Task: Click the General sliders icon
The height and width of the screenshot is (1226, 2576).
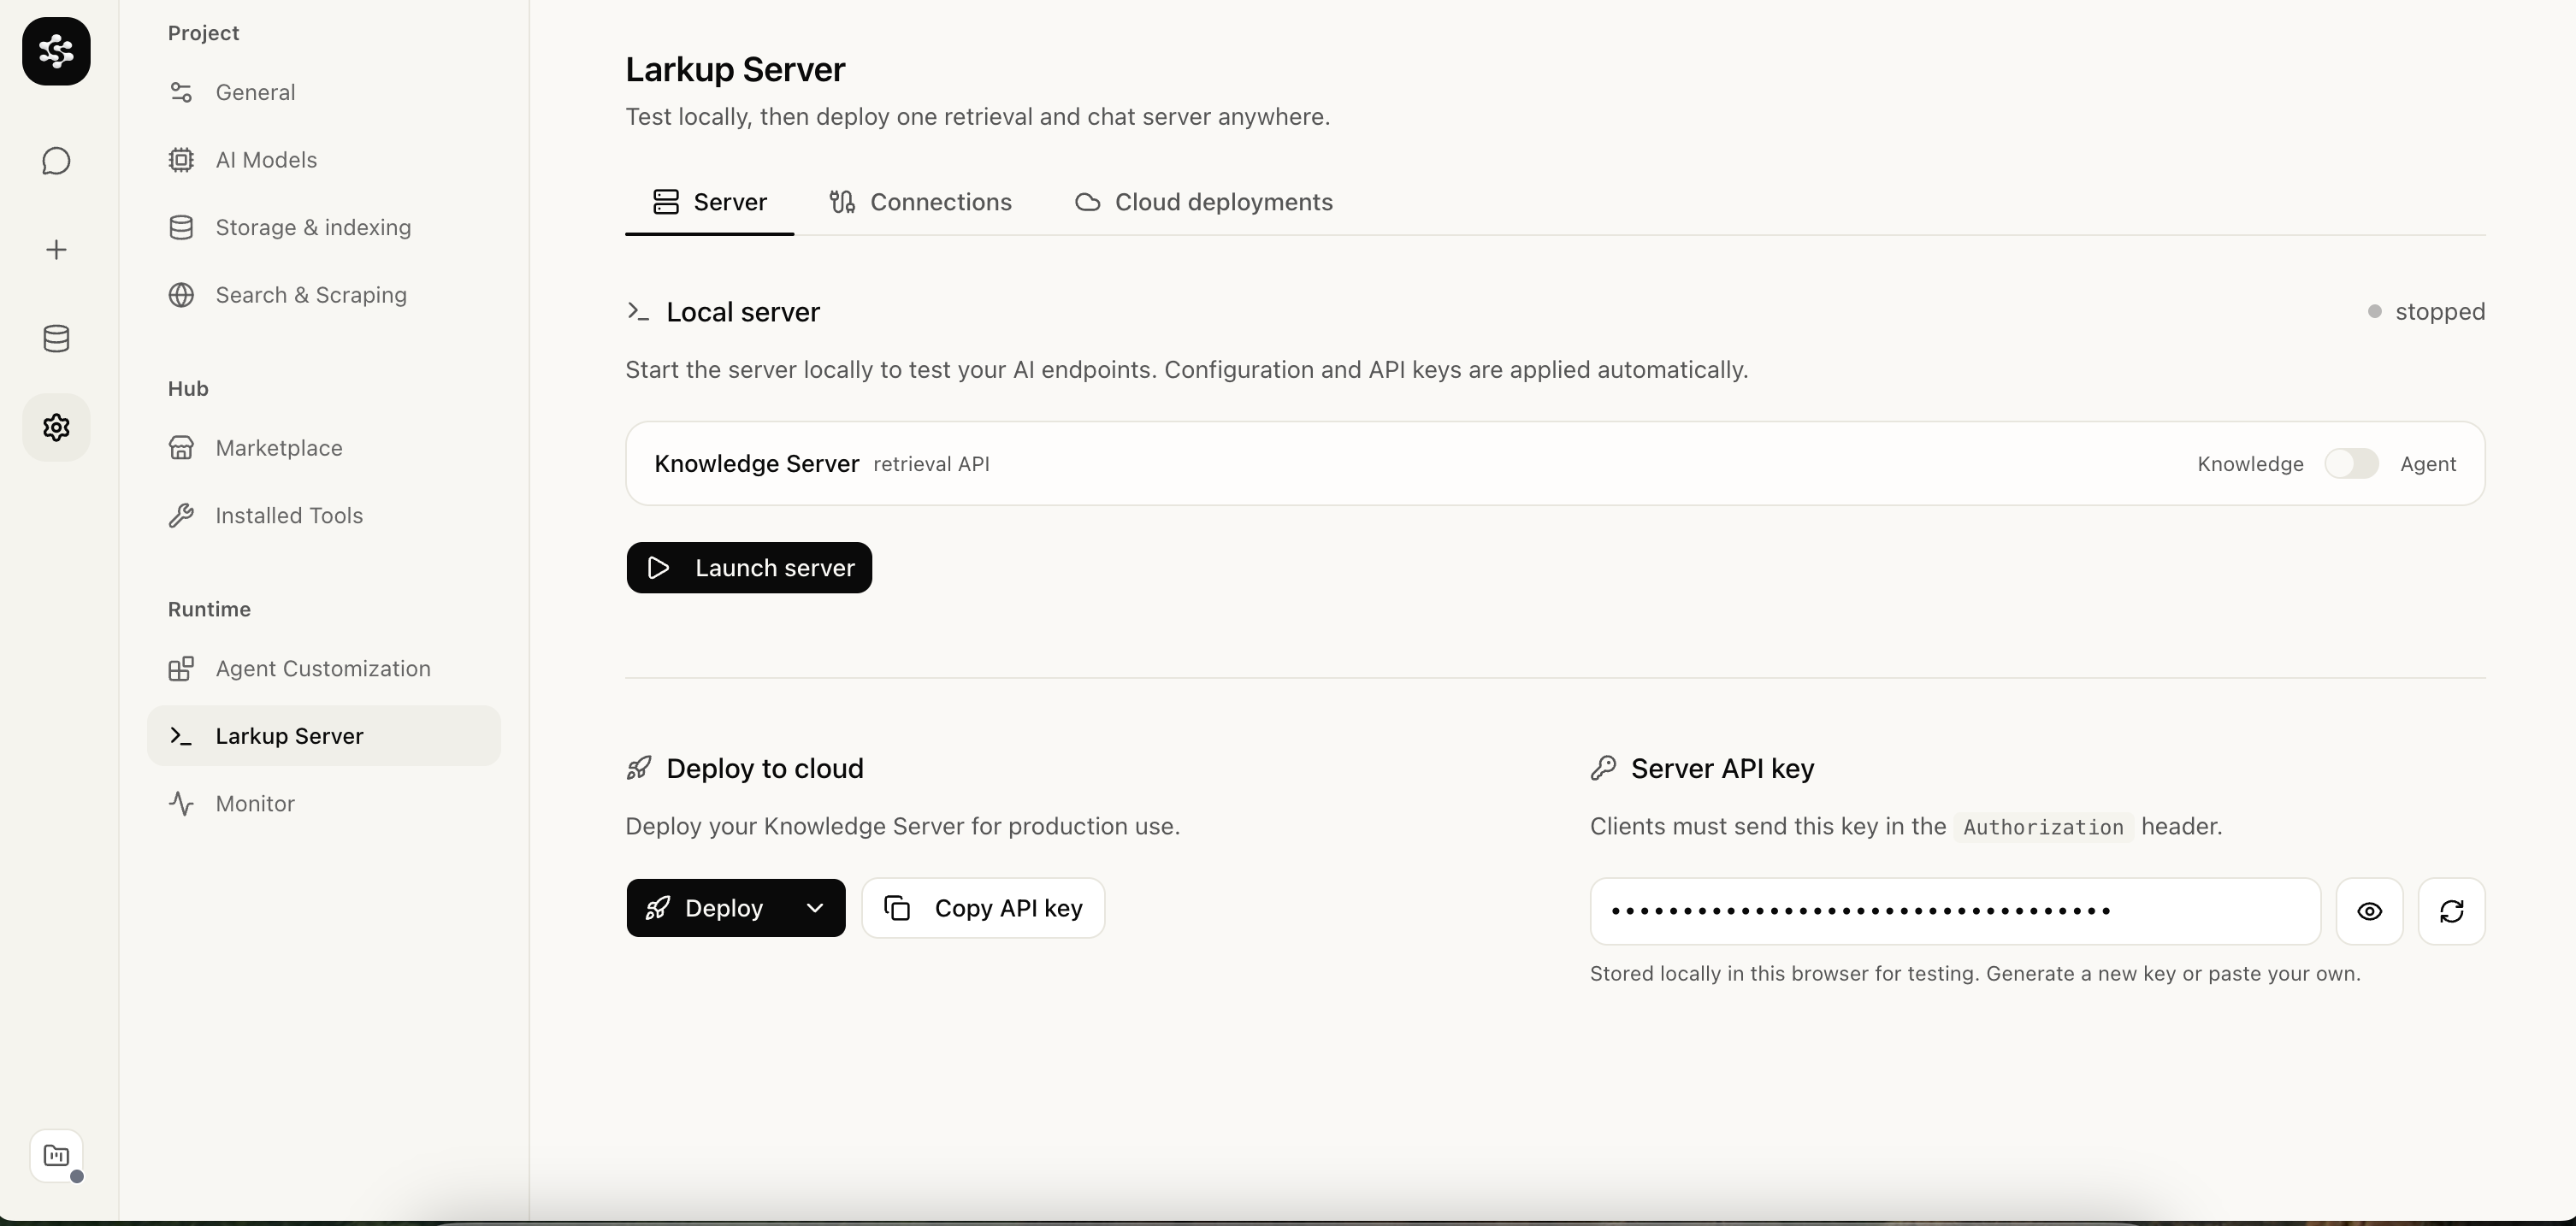Action: [181, 92]
